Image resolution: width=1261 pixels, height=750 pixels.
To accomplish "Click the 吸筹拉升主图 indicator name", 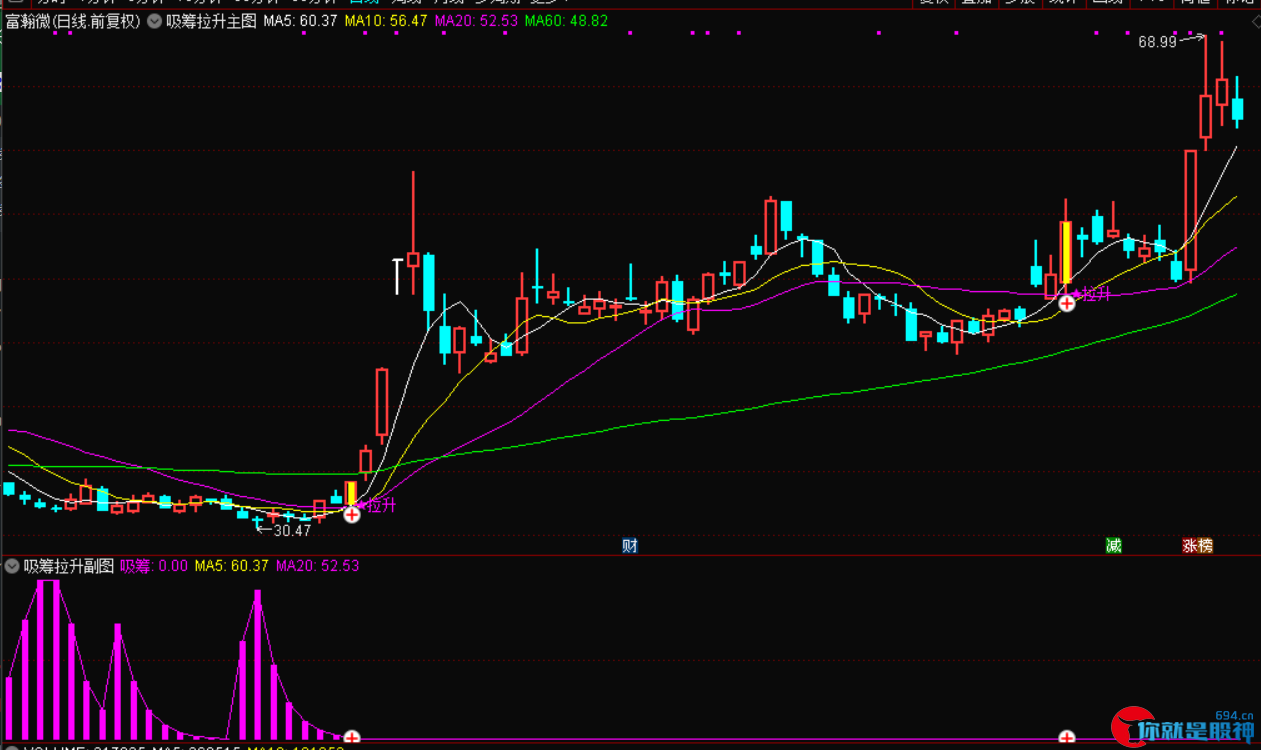I will 211,20.
